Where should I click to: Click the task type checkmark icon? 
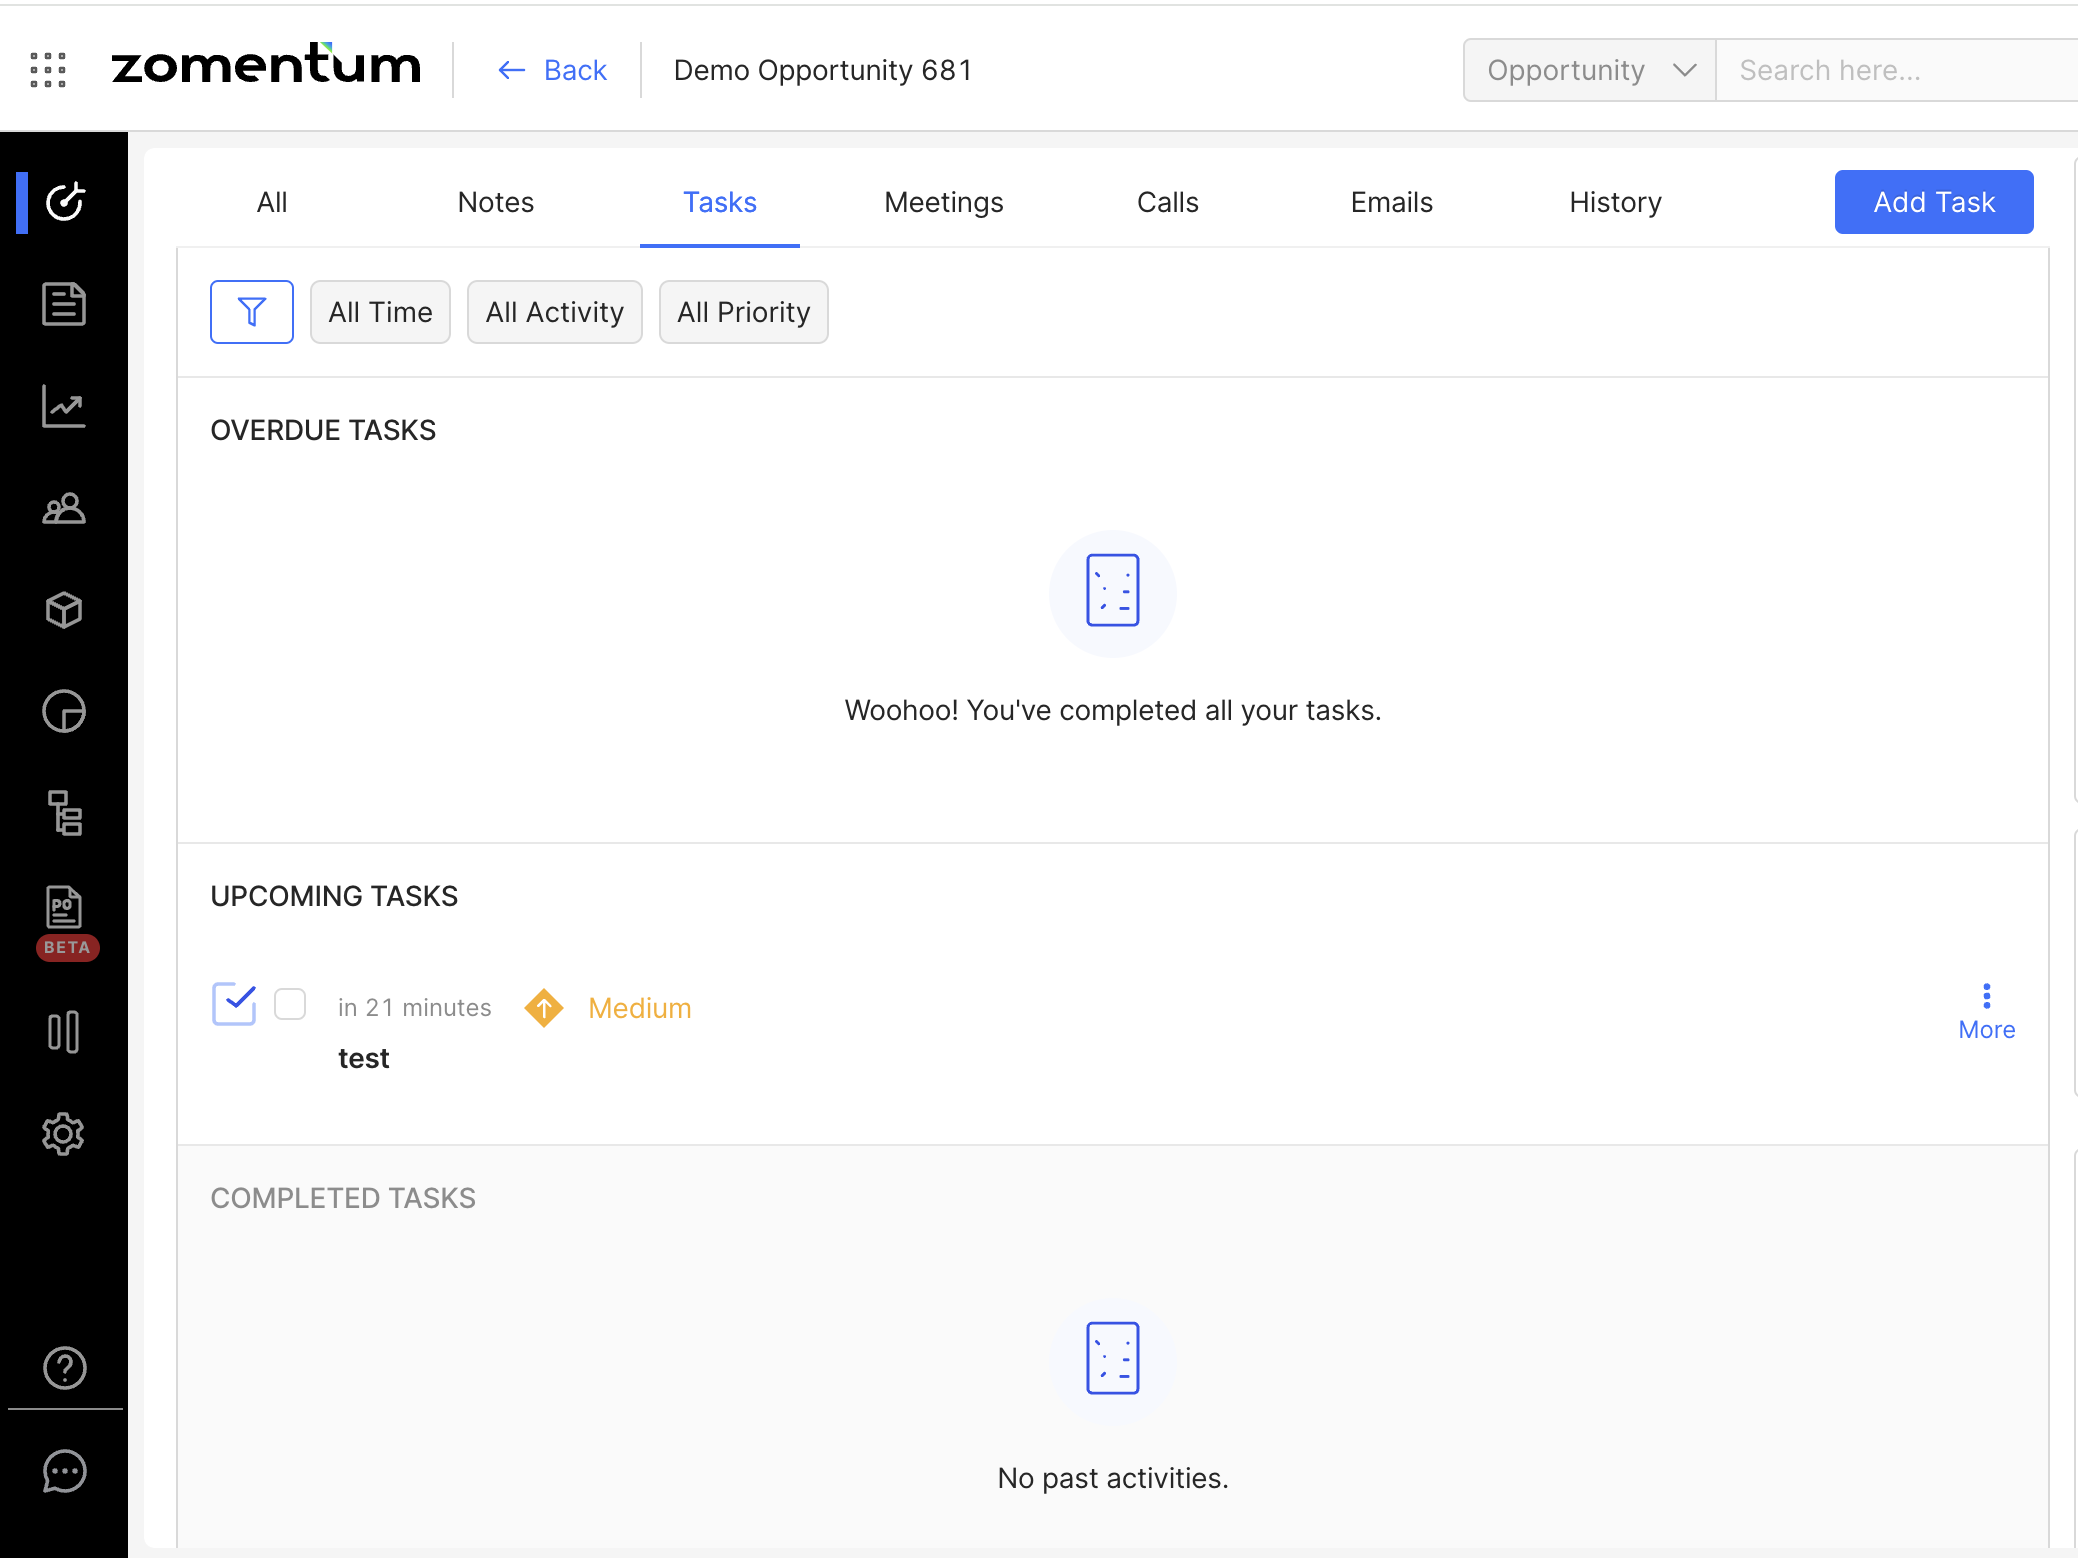[x=235, y=1004]
